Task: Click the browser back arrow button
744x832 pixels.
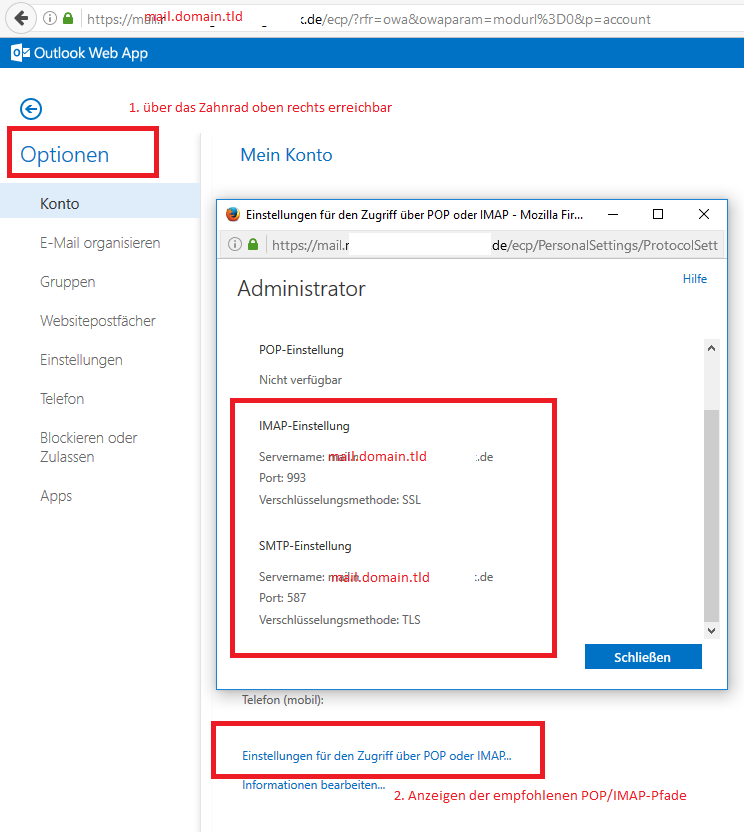Action: [20, 18]
